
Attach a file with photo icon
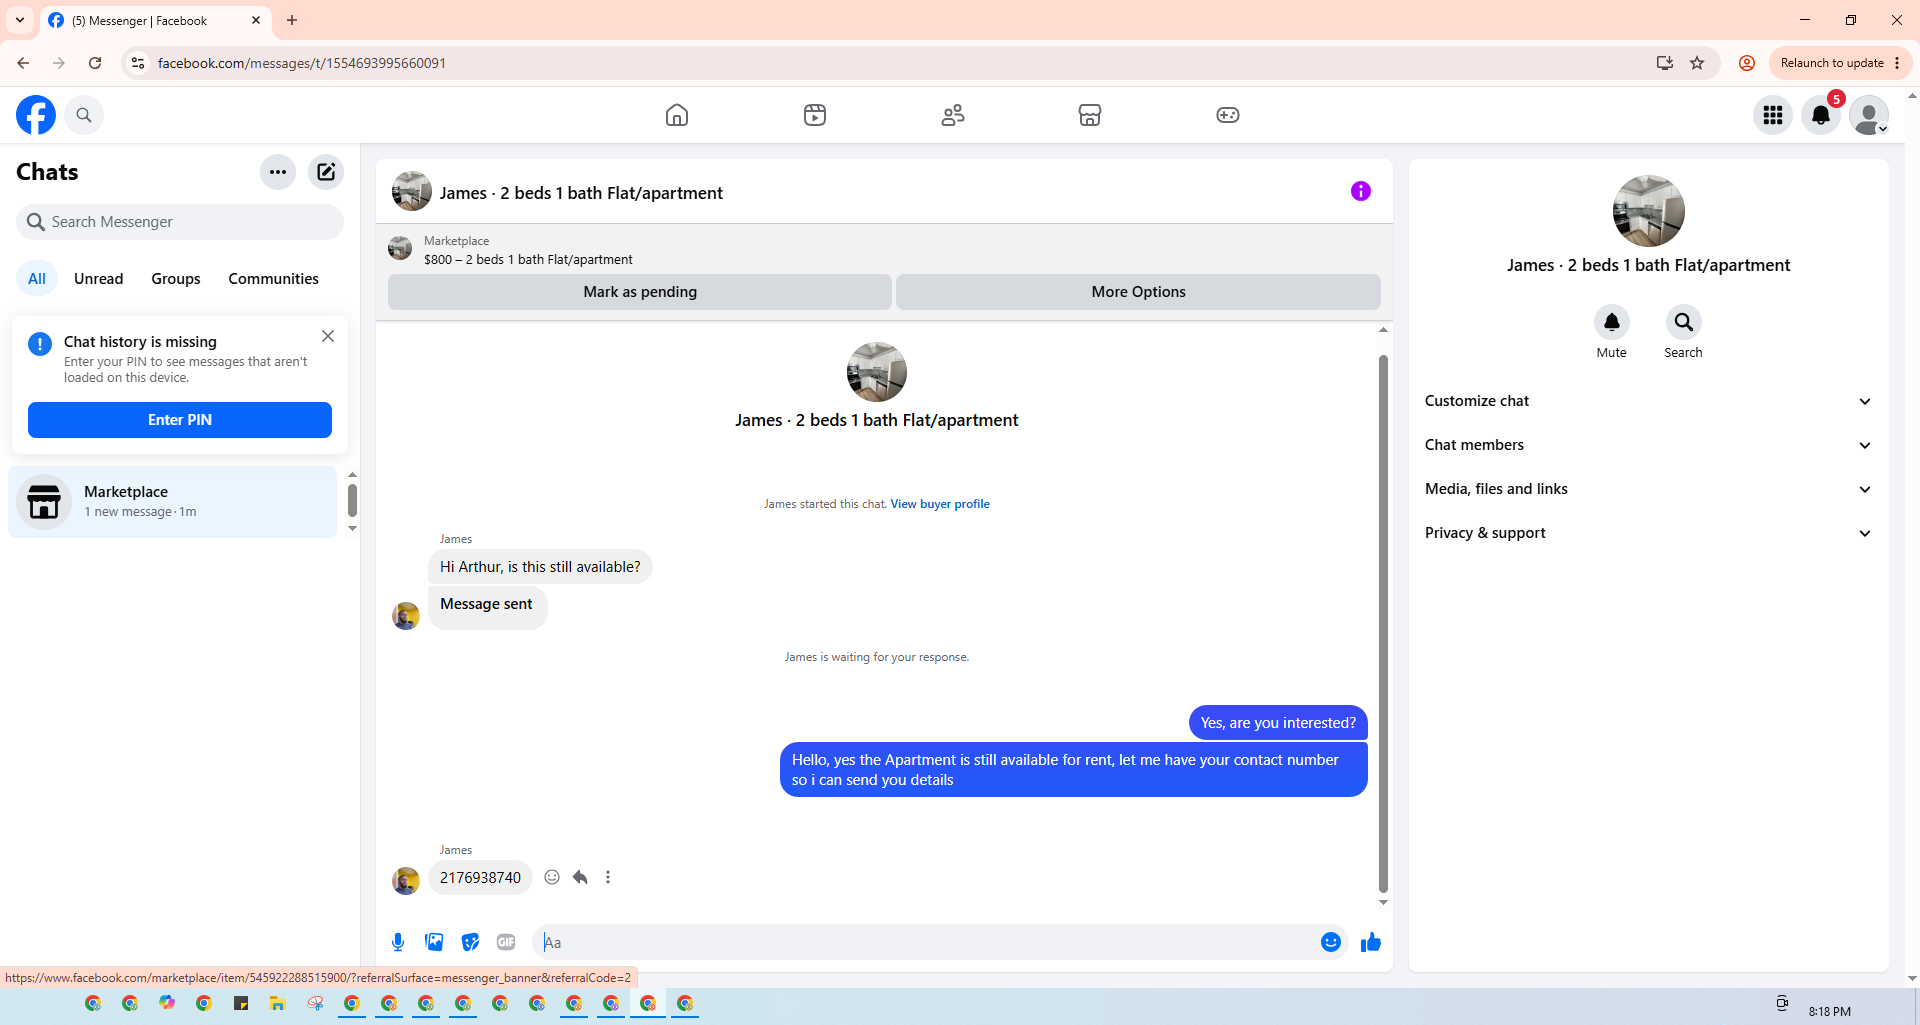pyautogui.click(x=434, y=942)
